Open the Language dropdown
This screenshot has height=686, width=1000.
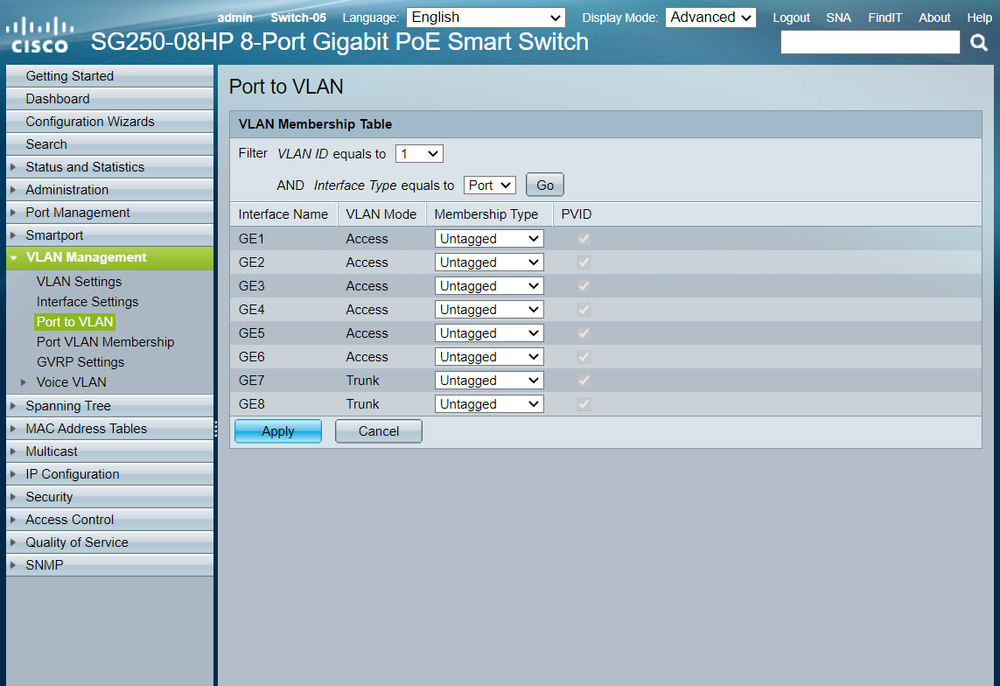tap(486, 17)
